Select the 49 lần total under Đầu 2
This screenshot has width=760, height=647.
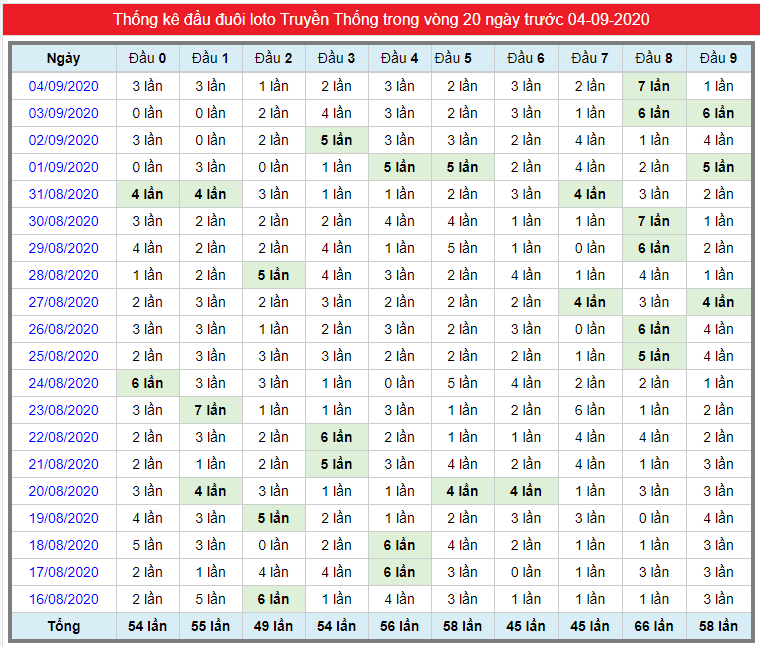point(273,626)
